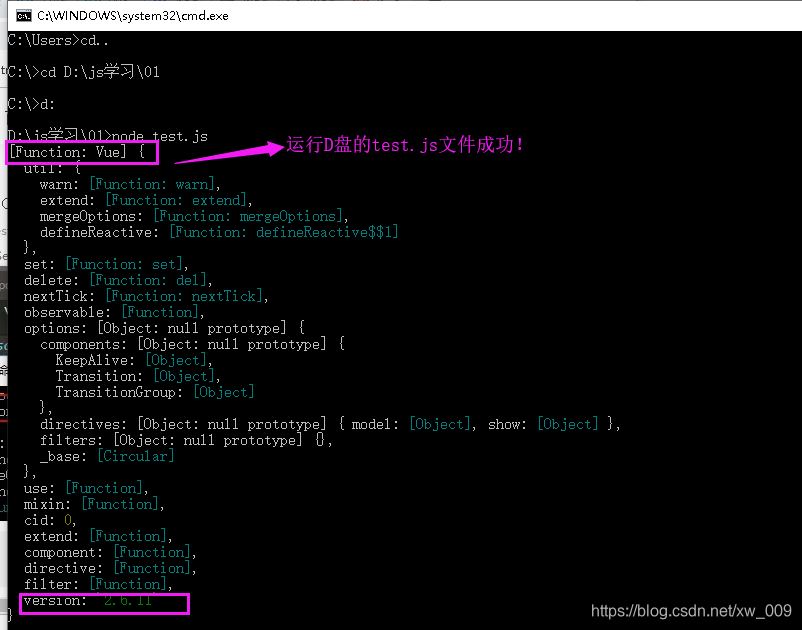Viewport: 802px width, 630px height.
Task: Click the 'directives:' output line
Action: click(x=330, y=424)
